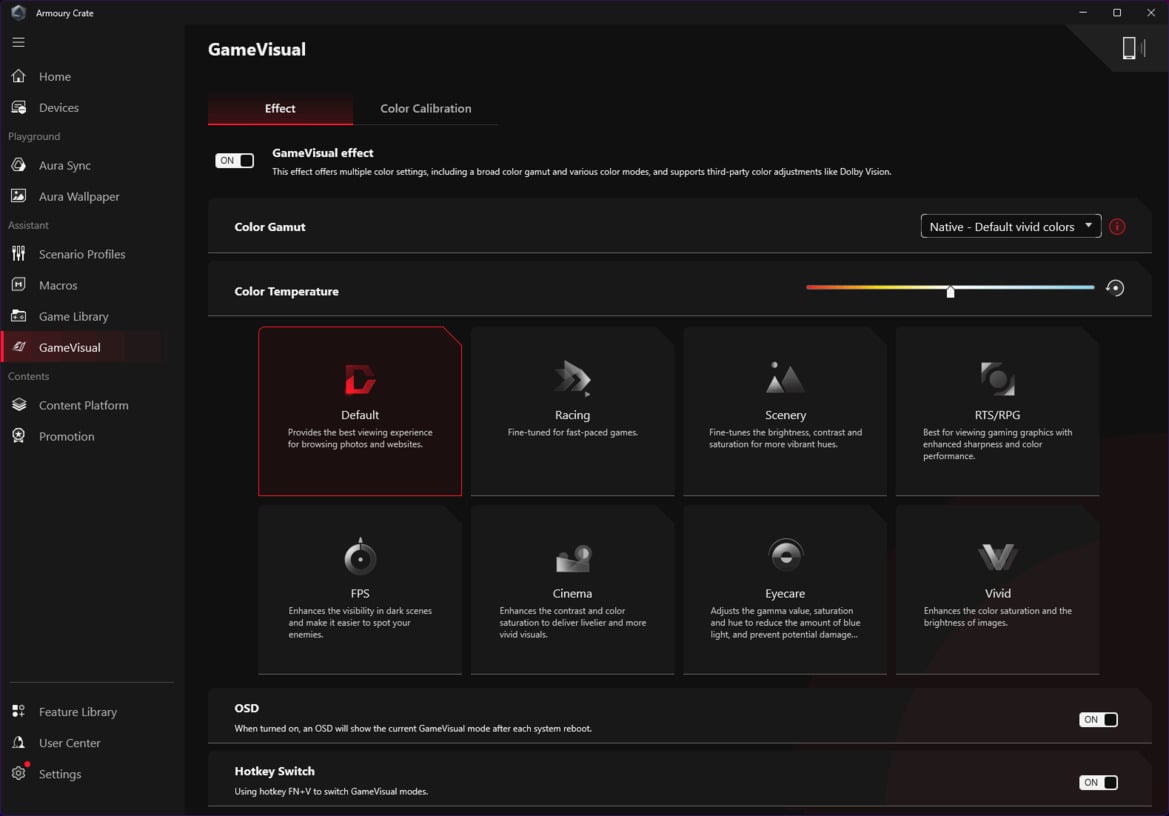Open the Devices page icon
This screenshot has height=816, width=1169.
(x=19, y=107)
